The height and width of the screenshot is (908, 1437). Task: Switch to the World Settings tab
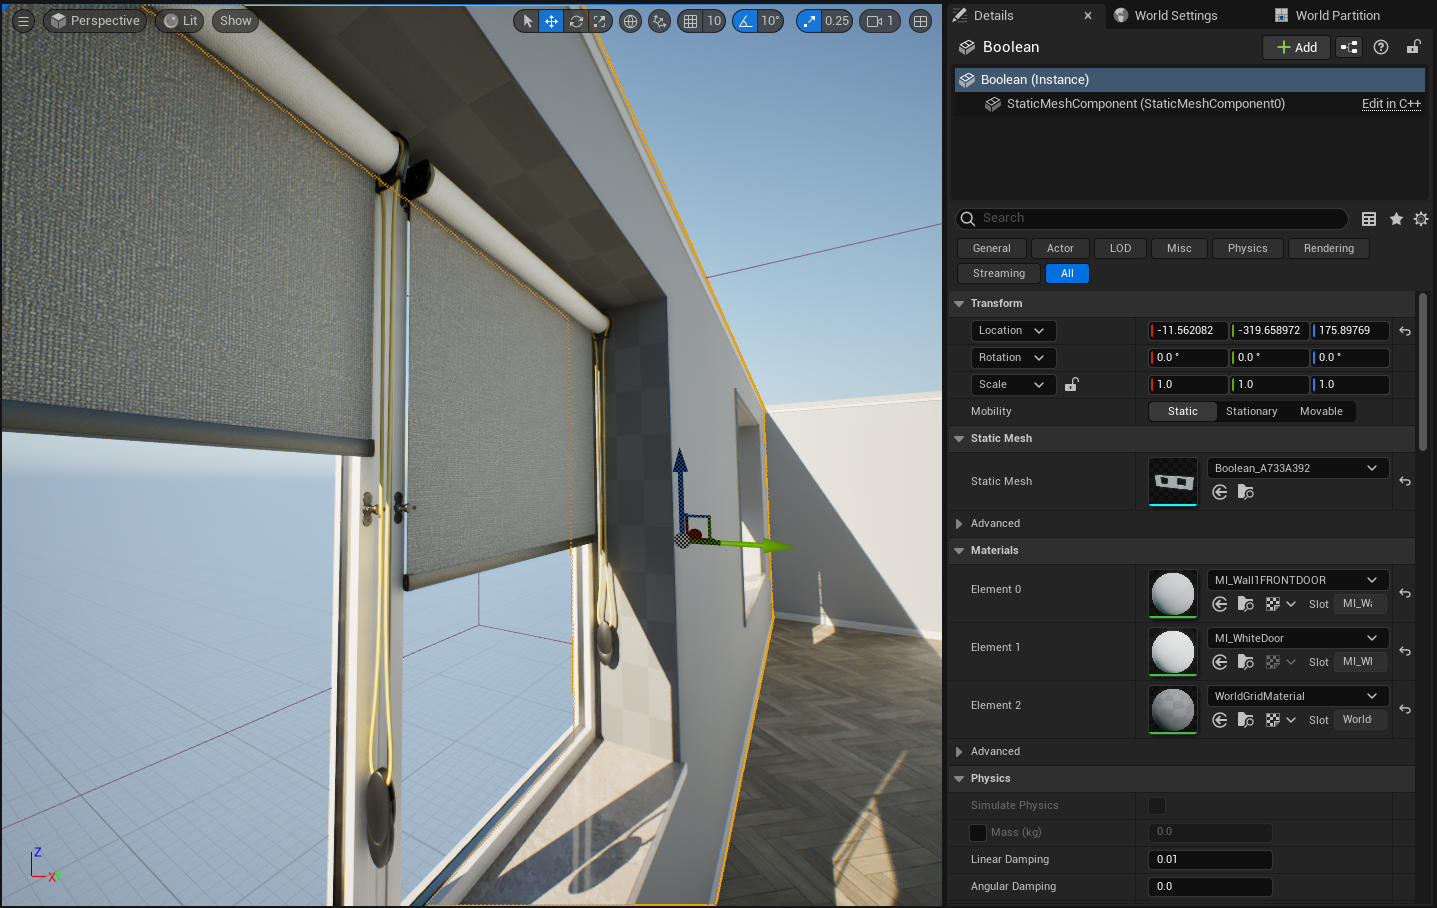click(1176, 16)
